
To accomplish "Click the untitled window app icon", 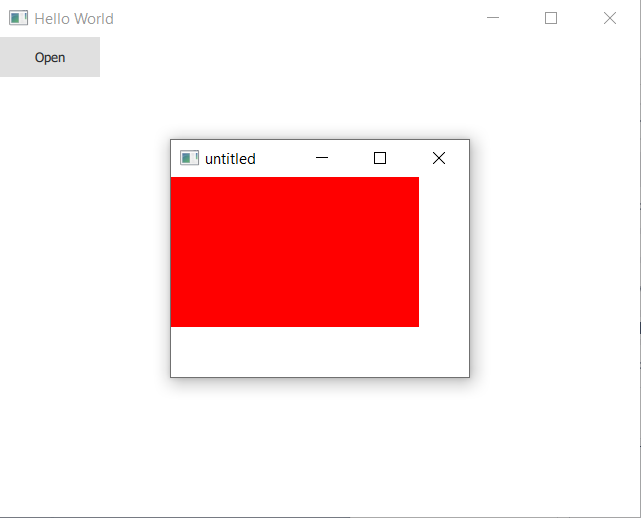I will [x=189, y=158].
